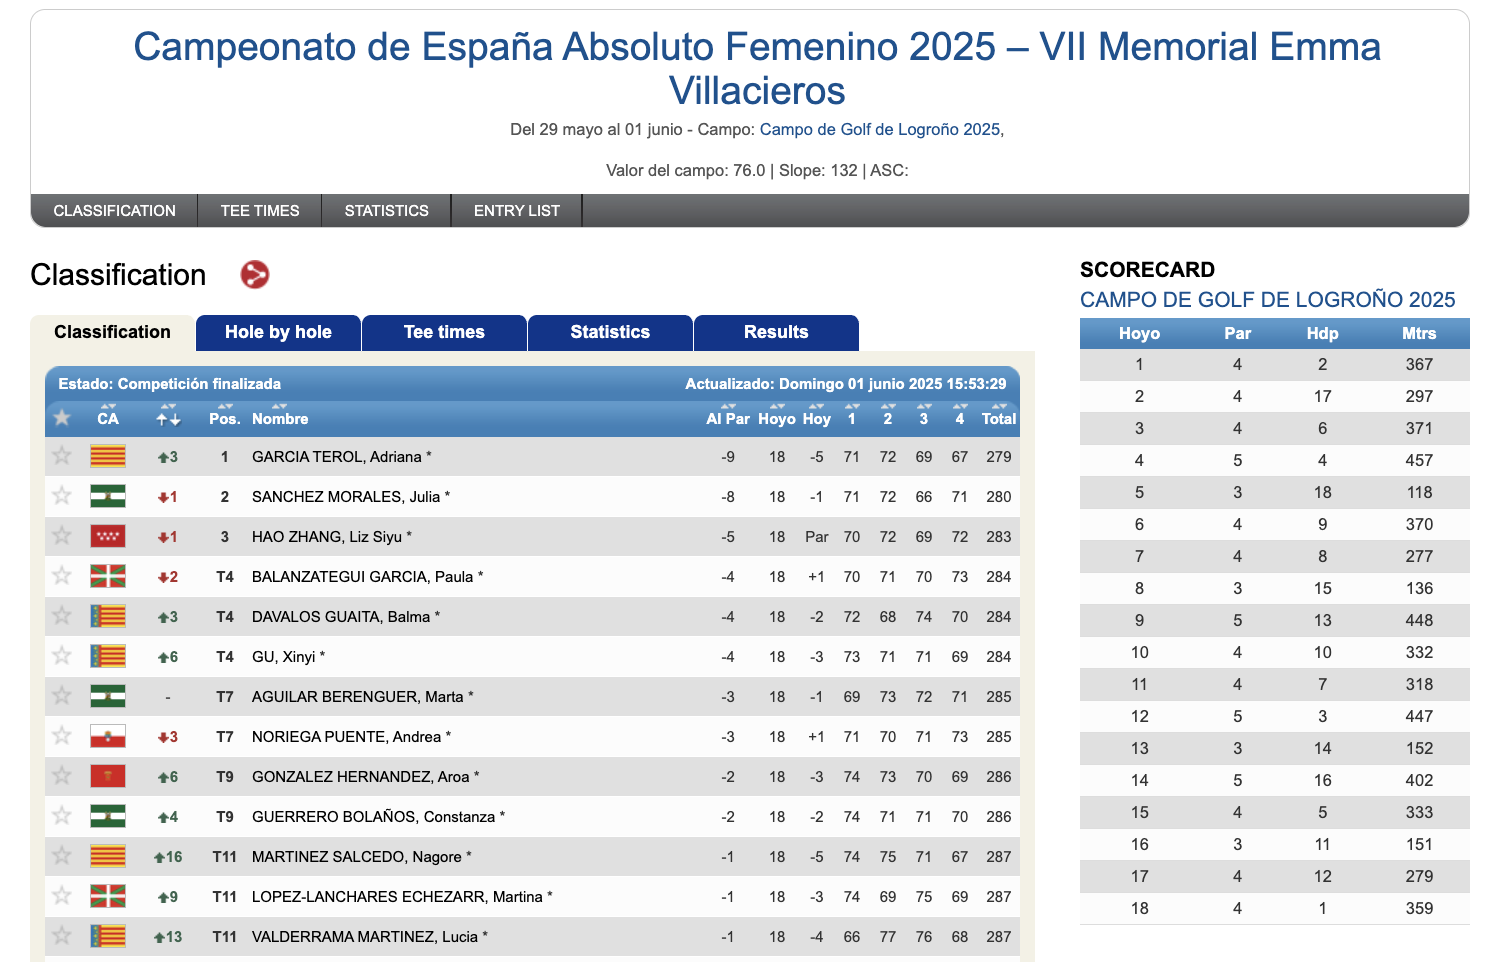
Task: Switch to the Hole by hole tab
Action: [277, 332]
